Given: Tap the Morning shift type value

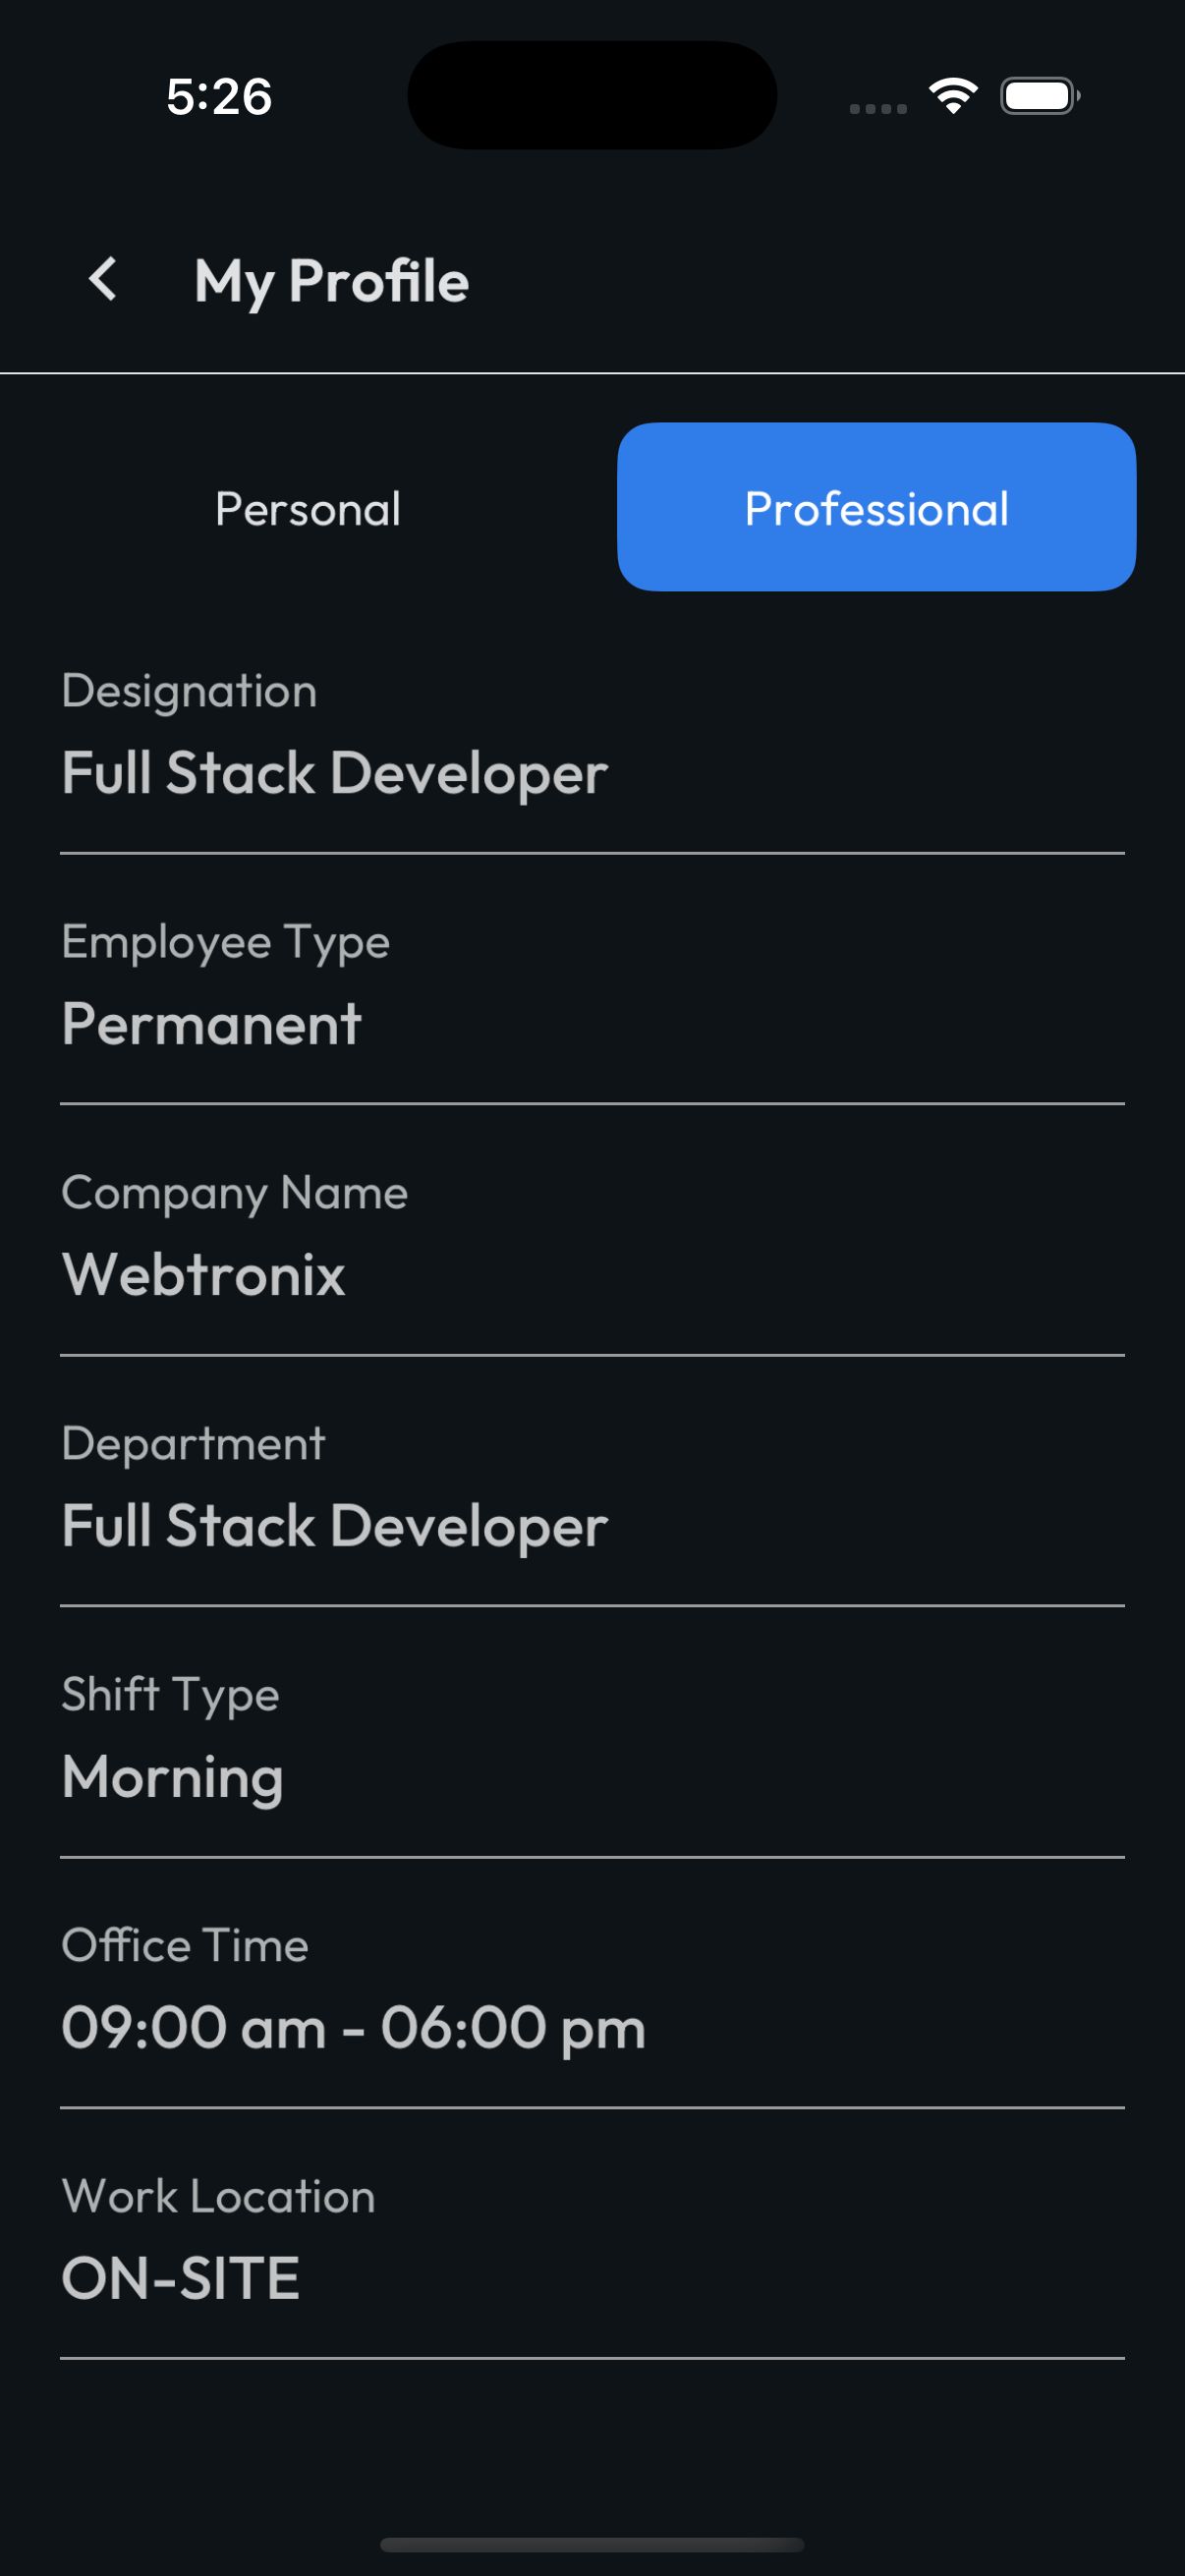Looking at the screenshot, I should (172, 1777).
